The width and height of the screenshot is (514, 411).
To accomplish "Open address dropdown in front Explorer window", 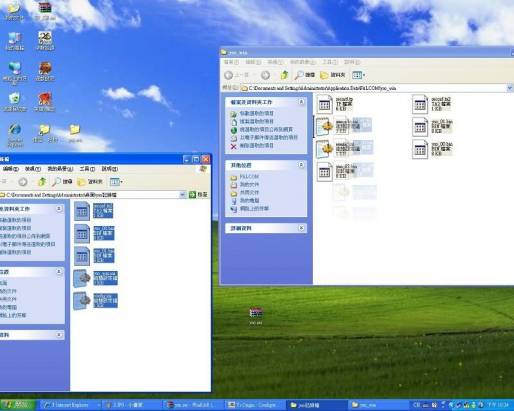I will [183, 195].
